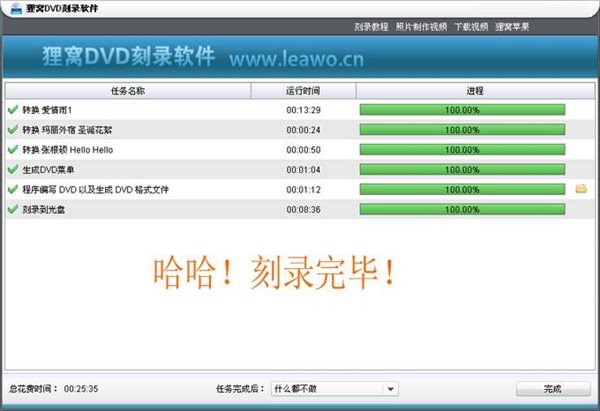
Task: Click the 进程 column header
Action: tap(475, 91)
